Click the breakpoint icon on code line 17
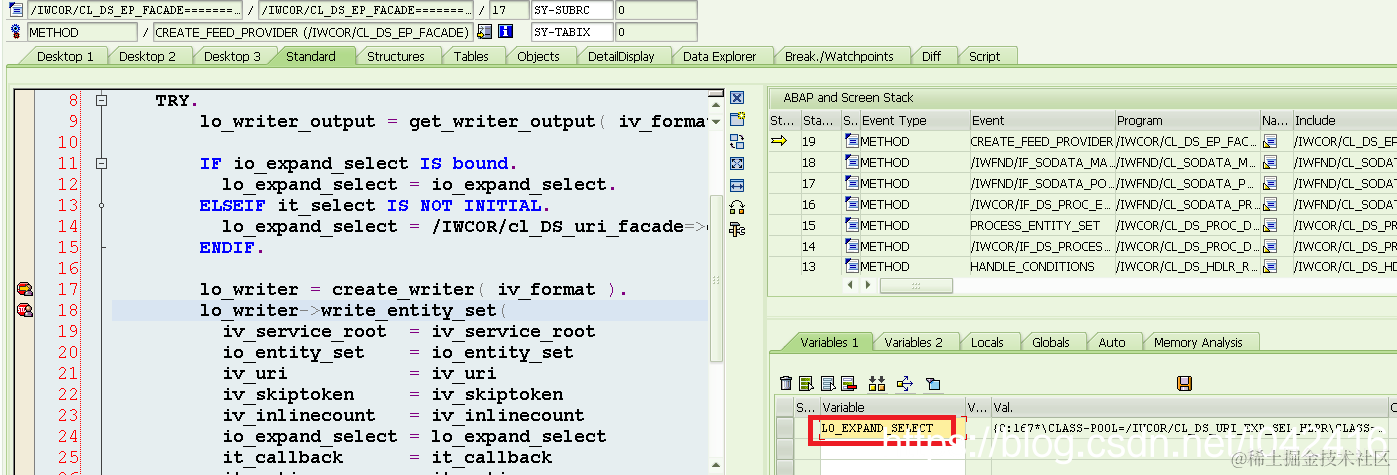Viewport: 1397px width, 475px height. click(x=23, y=289)
